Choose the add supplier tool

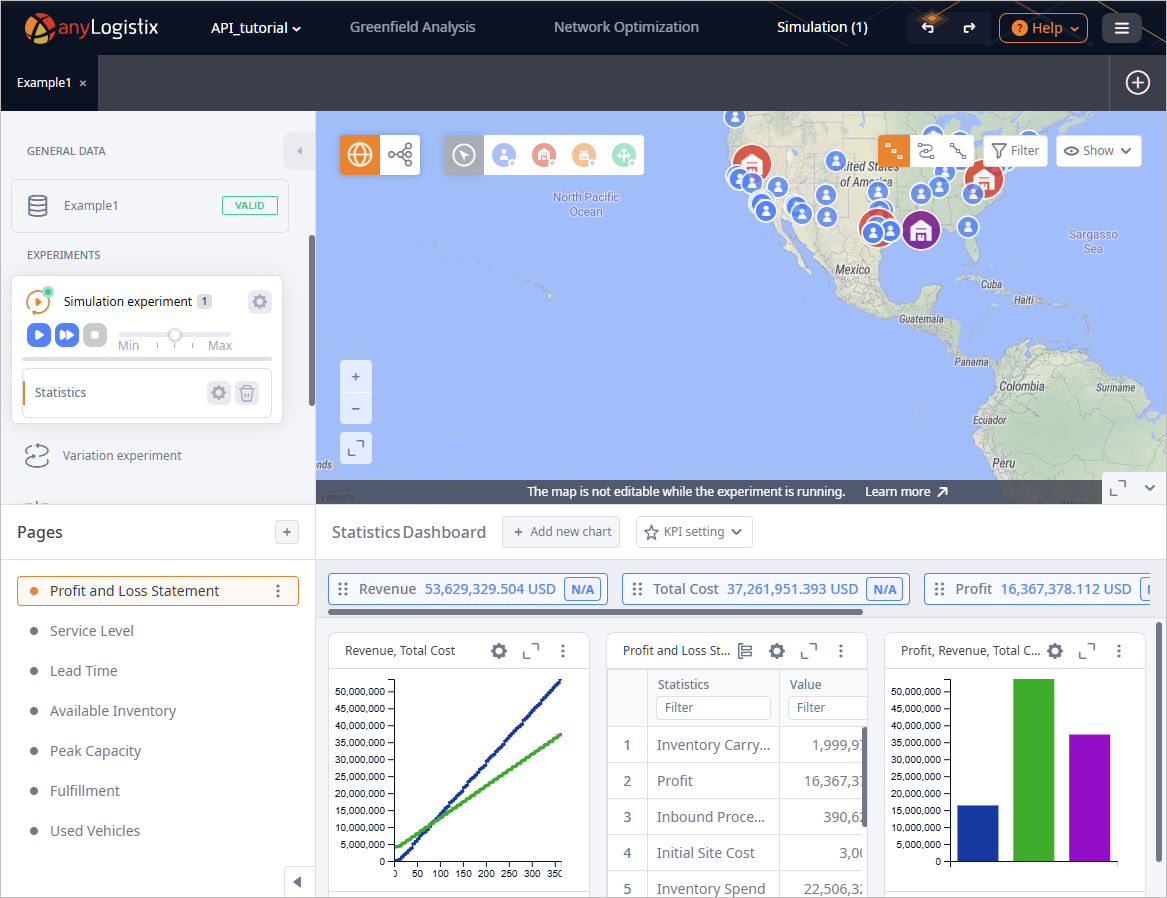[x=624, y=155]
